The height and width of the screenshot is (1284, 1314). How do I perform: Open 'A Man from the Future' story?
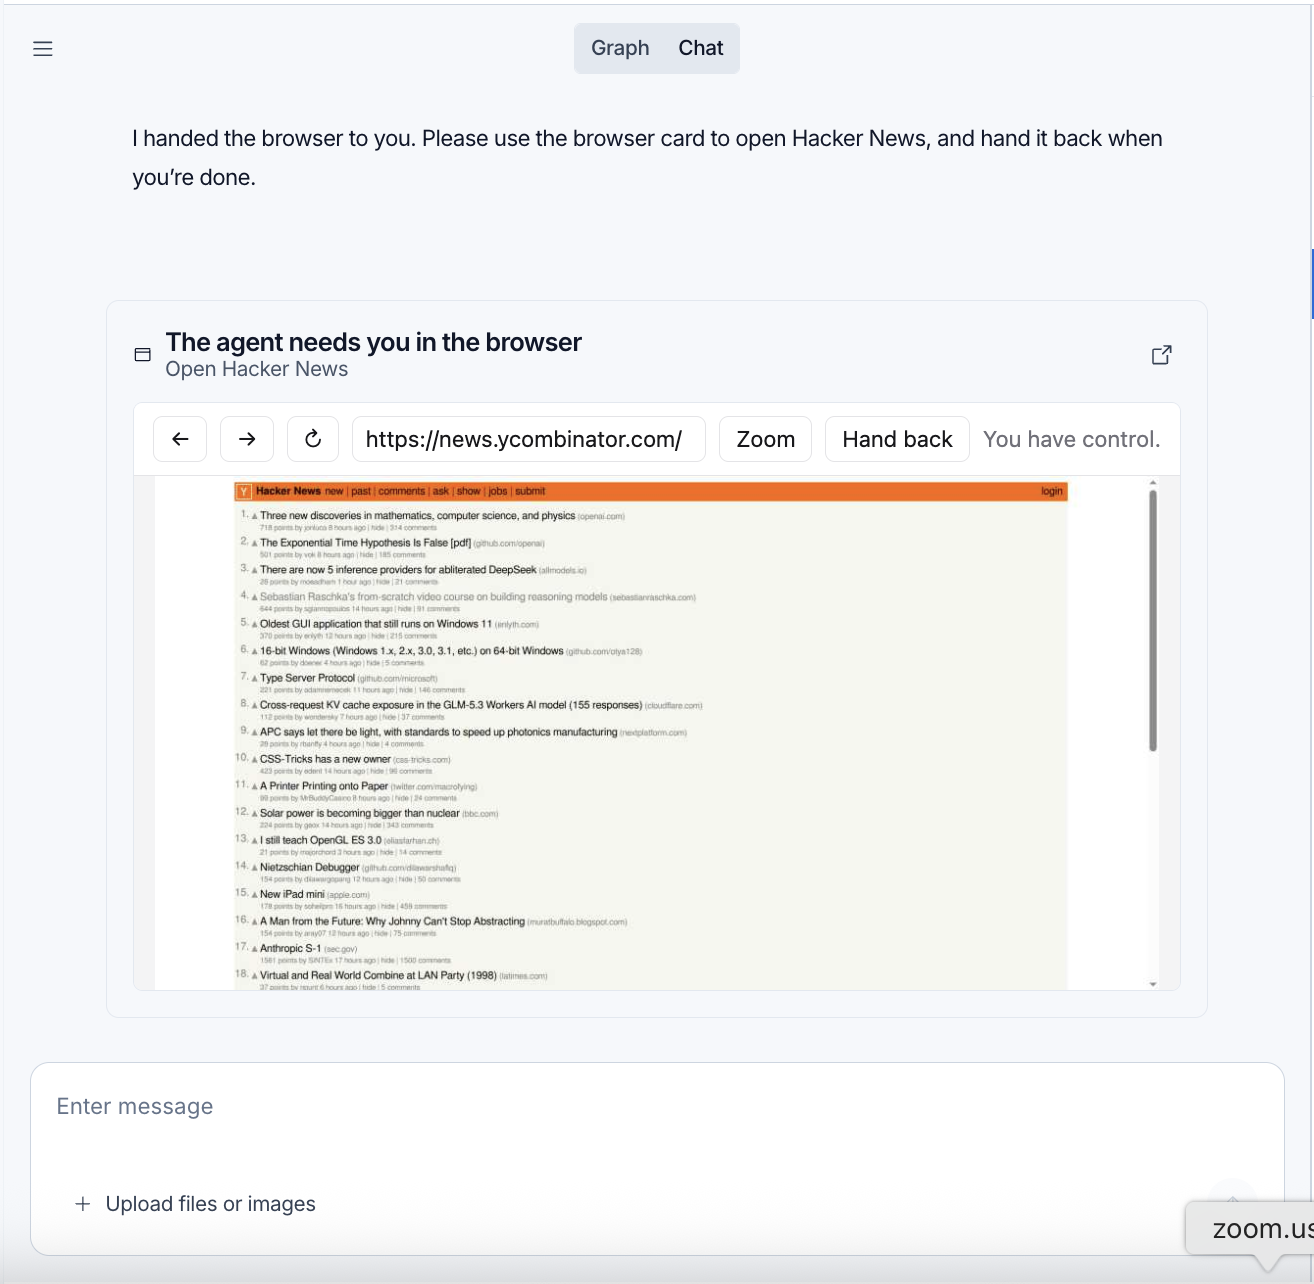392,921
